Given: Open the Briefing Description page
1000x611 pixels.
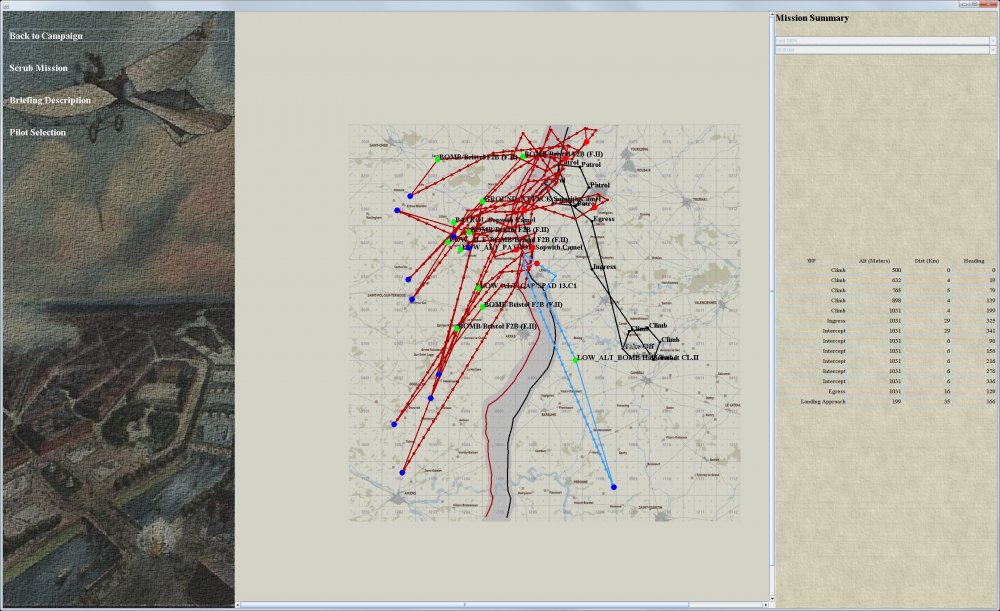Looking at the screenshot, I should pyautogui.click(x=50, y=100).
